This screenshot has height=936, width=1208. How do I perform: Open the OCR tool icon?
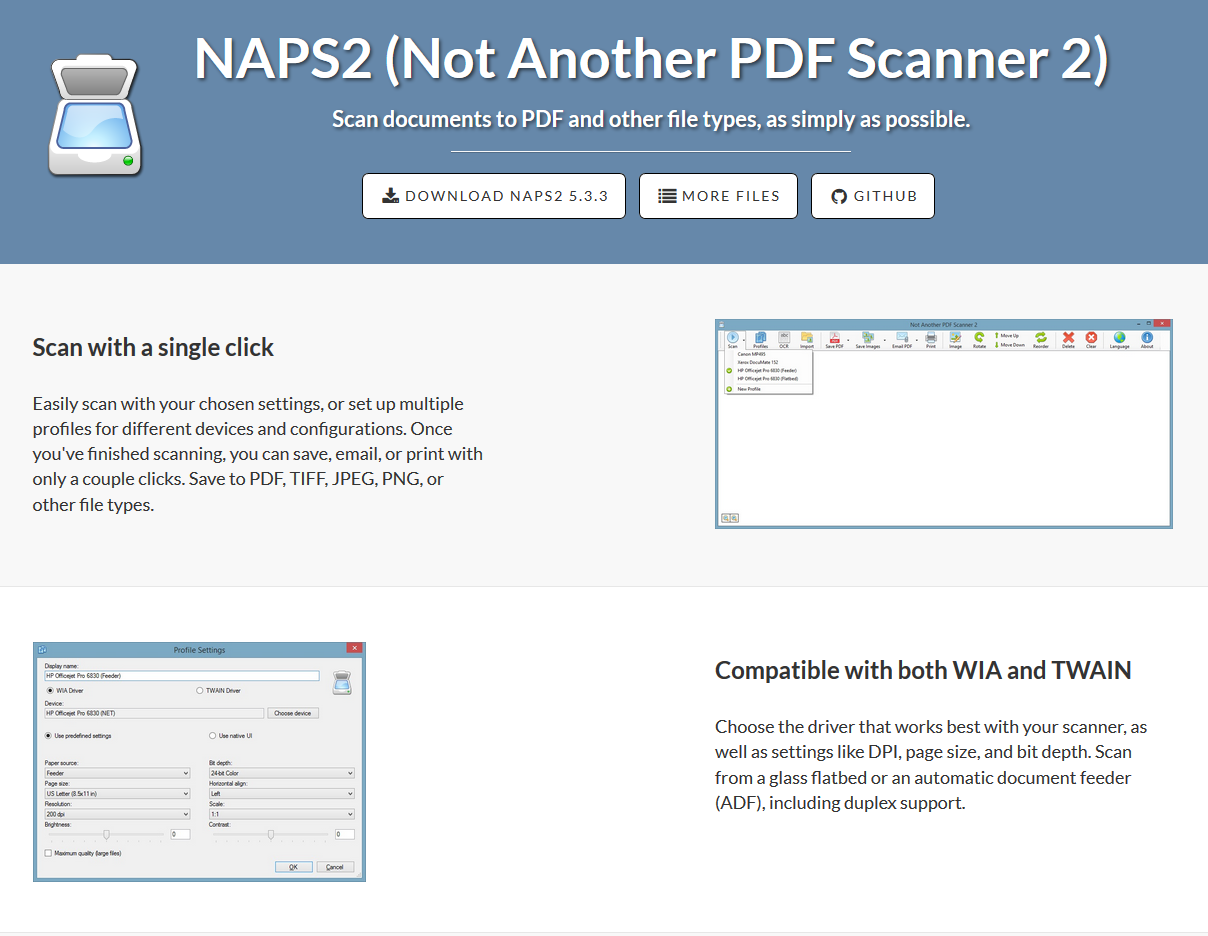coord(784,339)
